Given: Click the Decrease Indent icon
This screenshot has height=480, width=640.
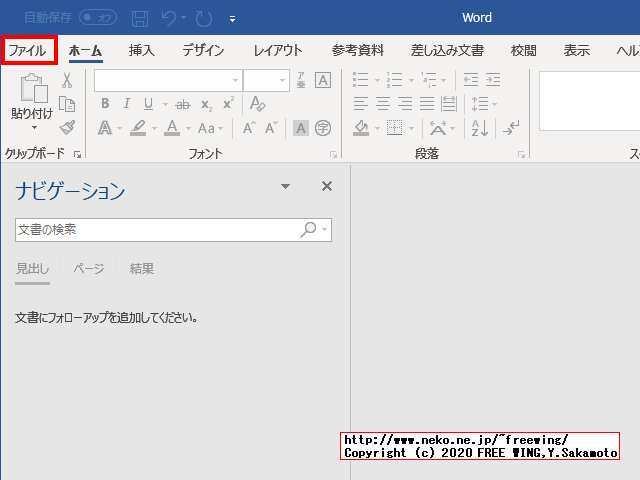Looking at the screenshot, I should coord(471,80).
